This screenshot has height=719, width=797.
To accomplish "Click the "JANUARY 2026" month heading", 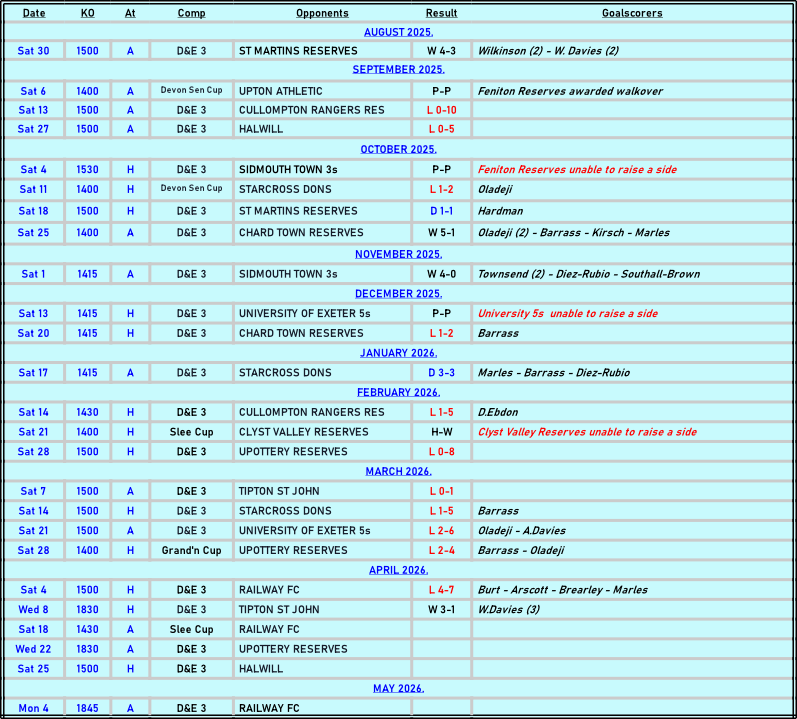I will (398, 353).
